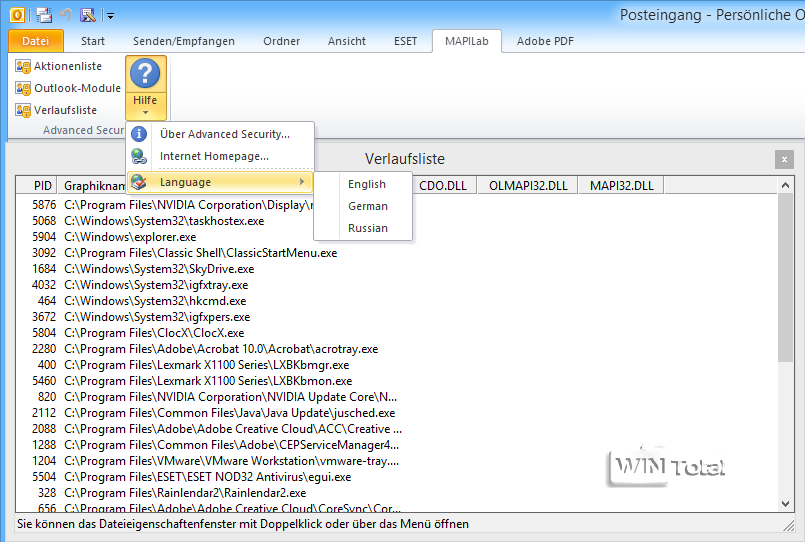
Task: Select German language option
Action: pos(363,206)
